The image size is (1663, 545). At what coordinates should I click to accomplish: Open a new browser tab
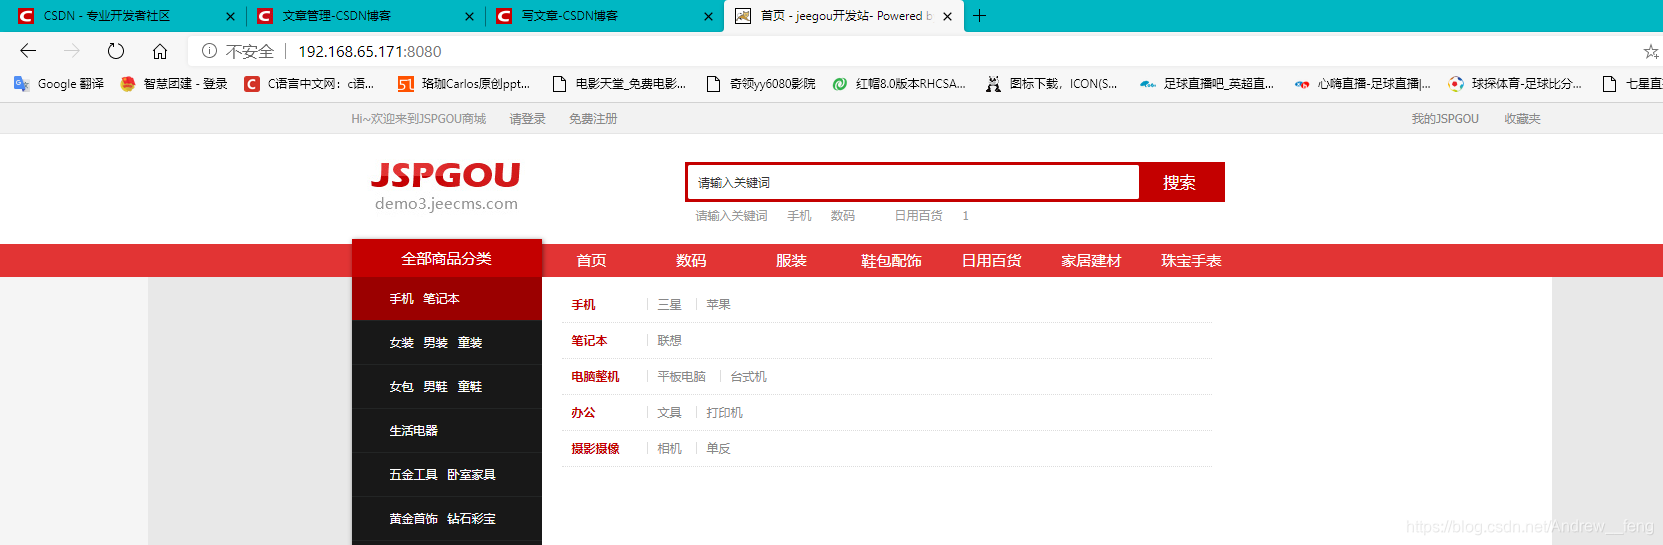point(980,16)
